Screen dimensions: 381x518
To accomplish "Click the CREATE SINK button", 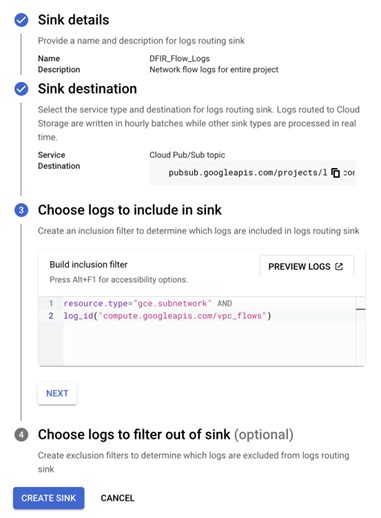I will point(49,498).
